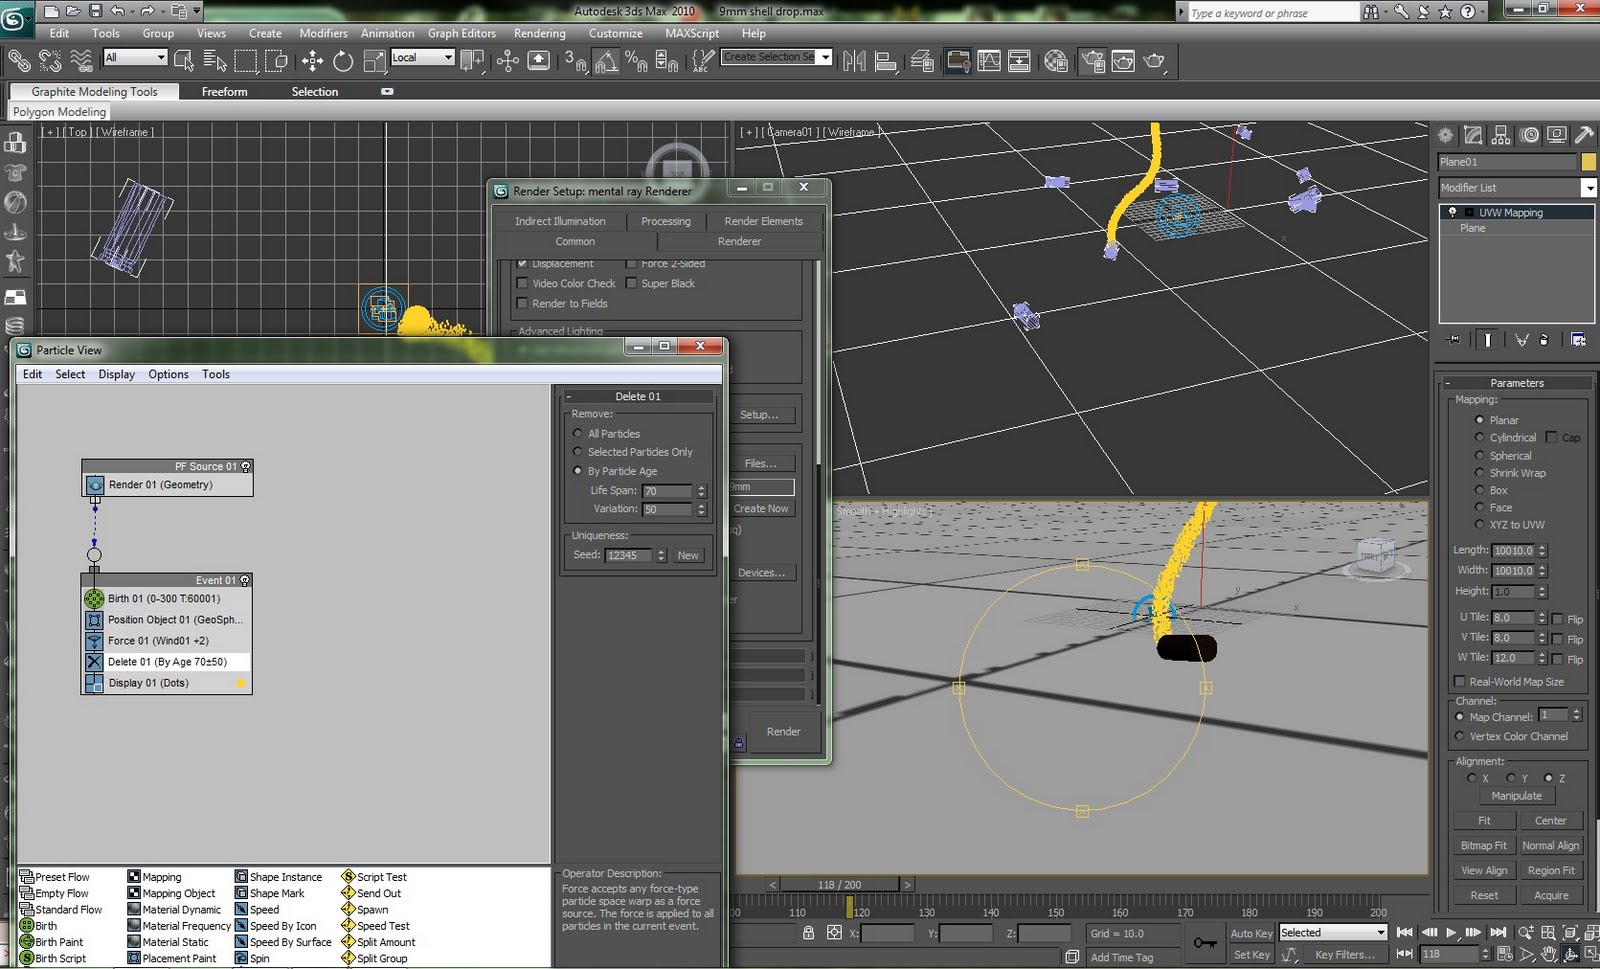Screen dimensions: 1600x969
Task: Click the Mirror tool icon
Action: (854, 61)
